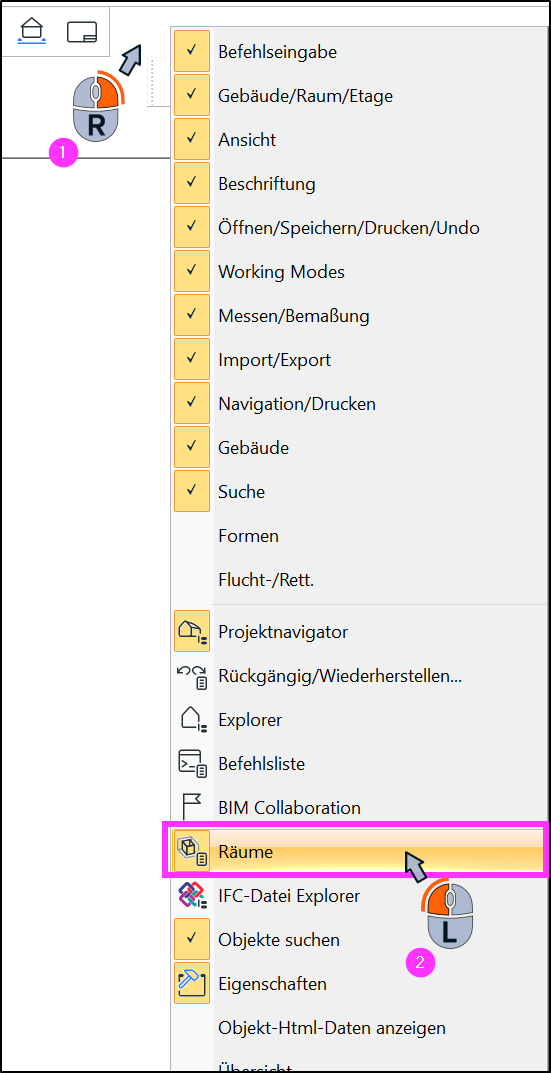Uncheck the Befehlseingabe toolbar
This screenshot has height=1073, width=551.
[x=359, y=51]
